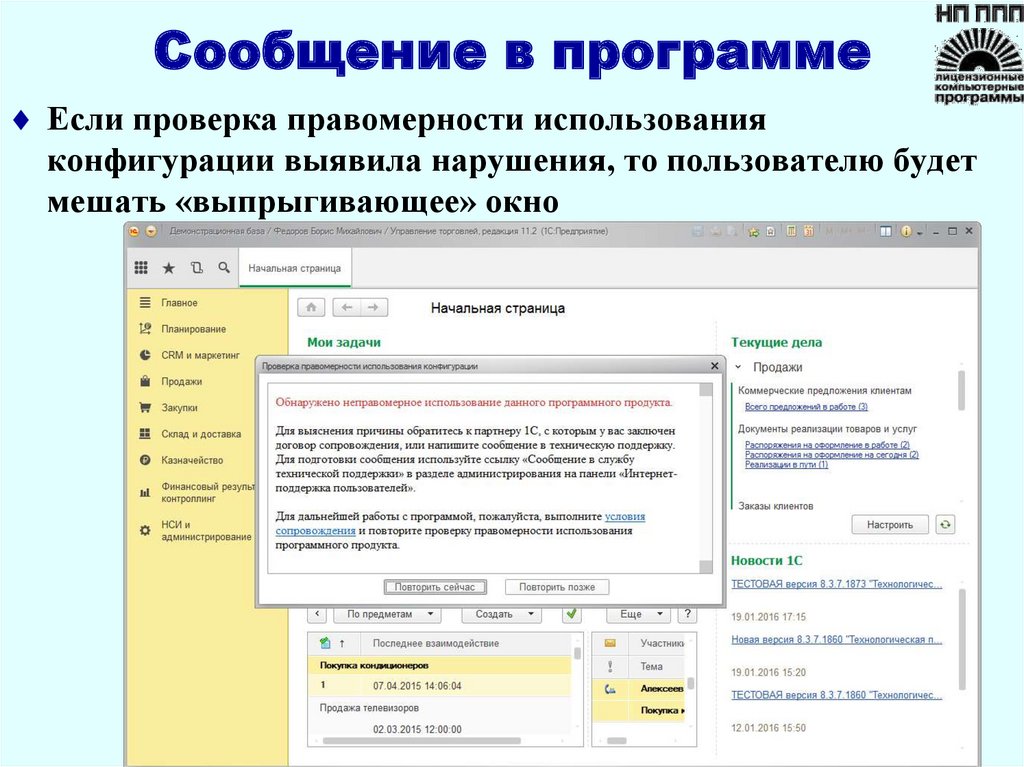The image size is (1024, 767).
Task: Click favorites star toolbar icon in title bar
Action: 753,231
